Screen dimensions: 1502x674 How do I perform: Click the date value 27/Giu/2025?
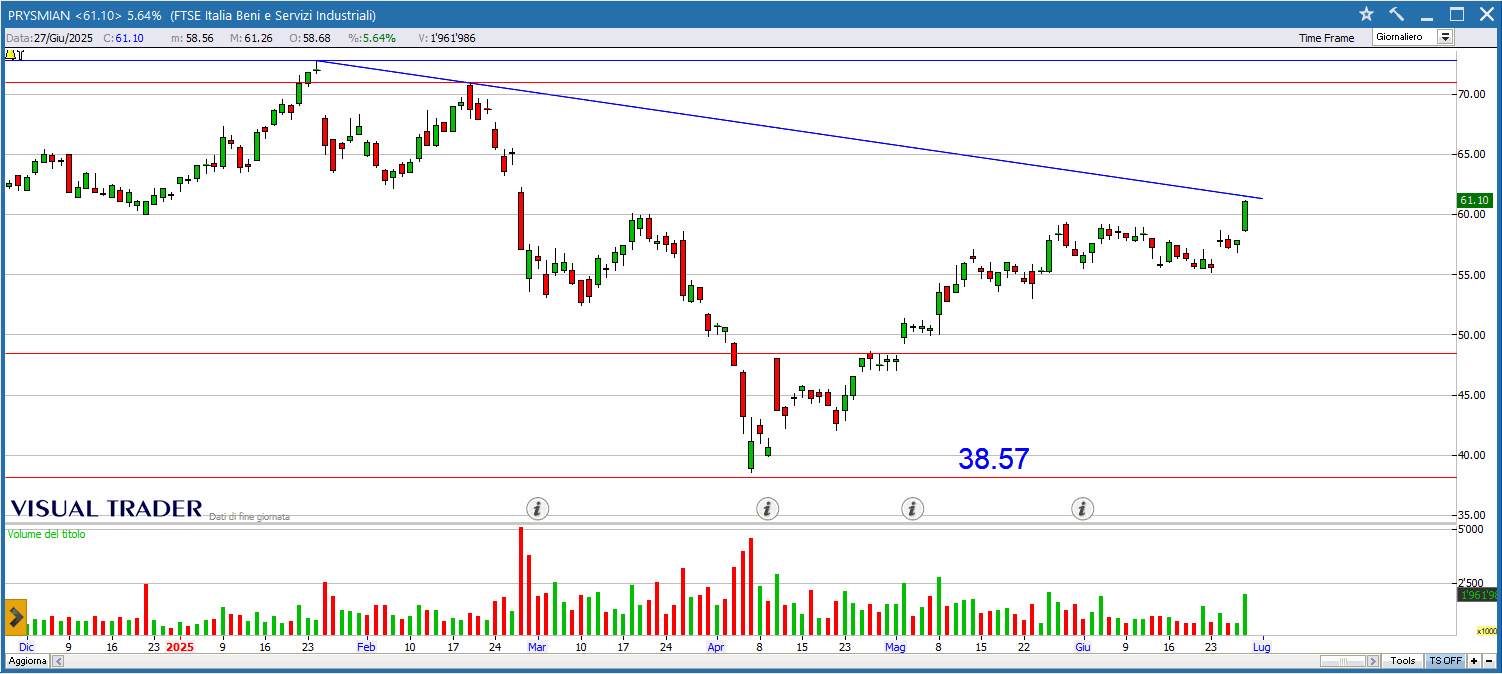65,38
